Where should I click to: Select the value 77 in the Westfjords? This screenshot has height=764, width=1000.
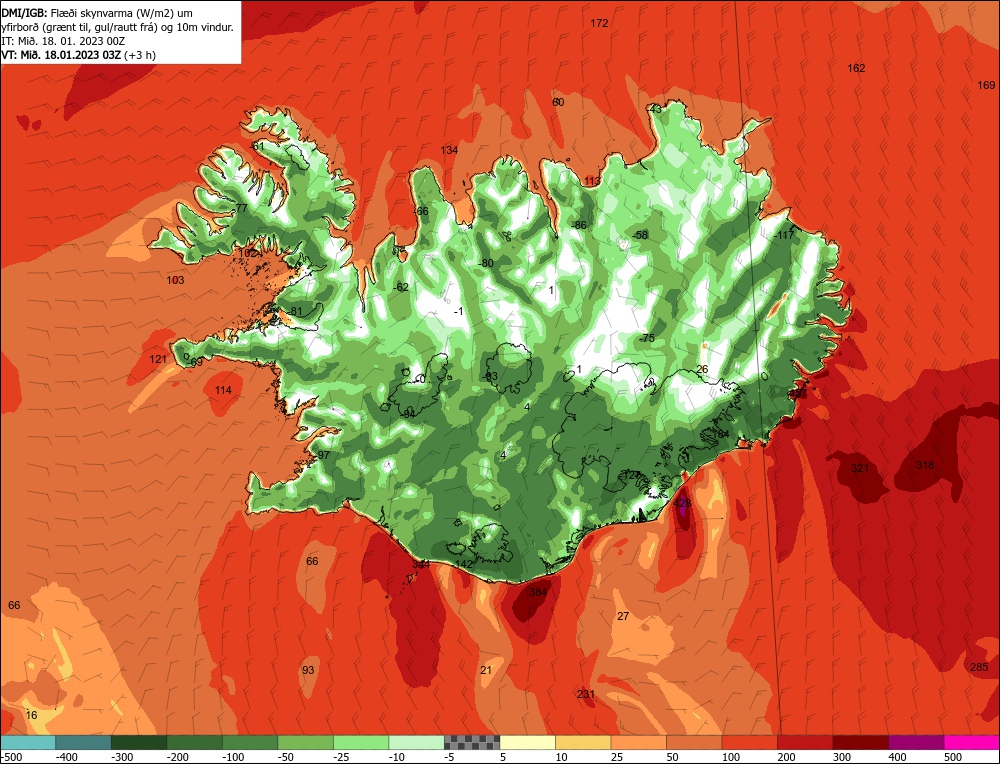pos(241,208)
